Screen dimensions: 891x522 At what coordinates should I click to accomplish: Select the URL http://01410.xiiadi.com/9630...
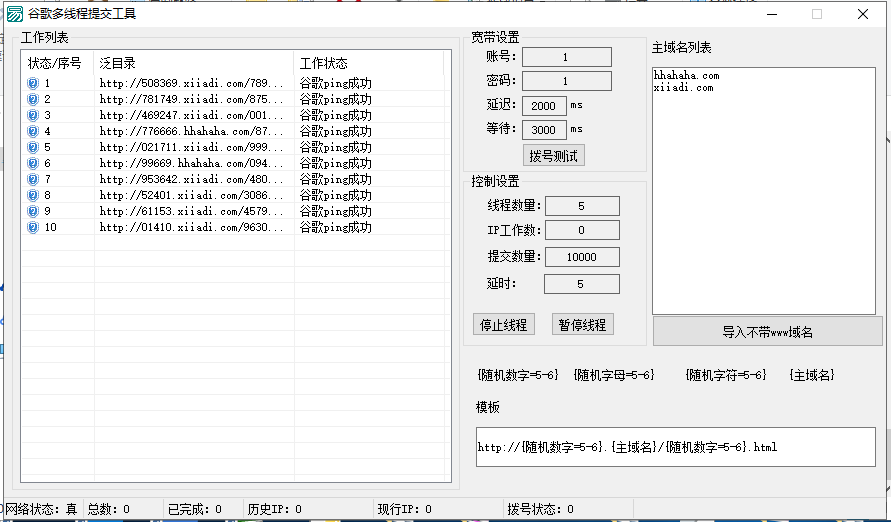(191, 227)
